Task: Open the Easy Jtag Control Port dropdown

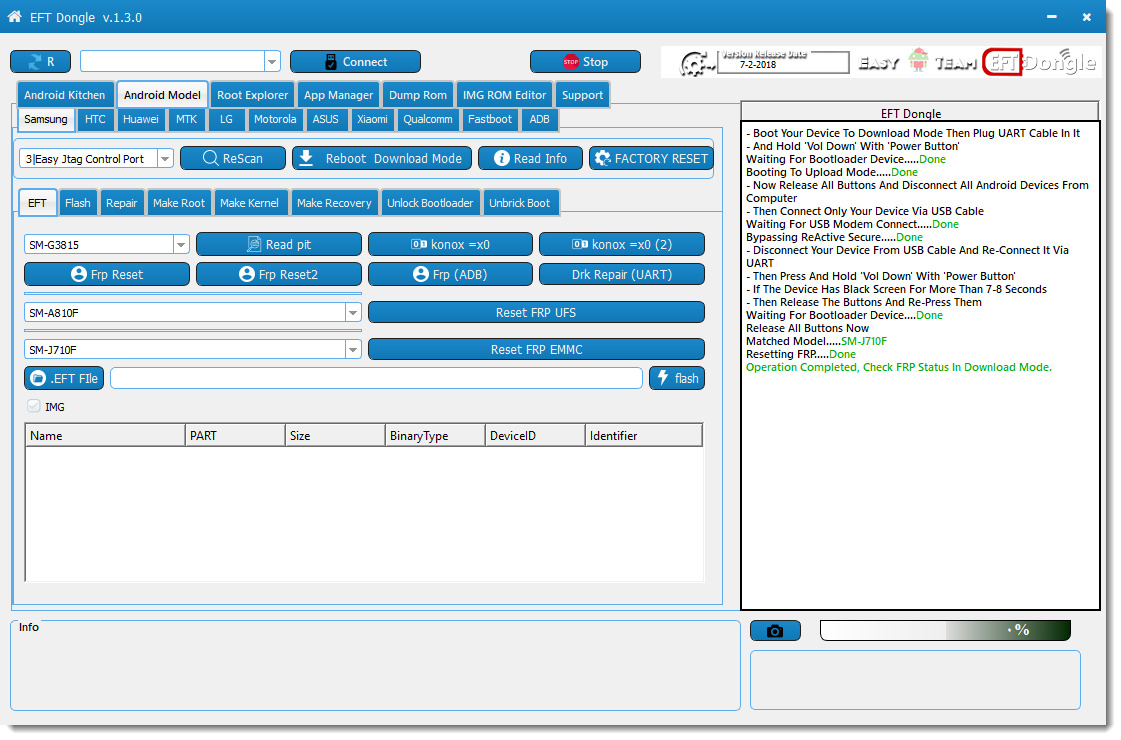Action: (165, 159)
